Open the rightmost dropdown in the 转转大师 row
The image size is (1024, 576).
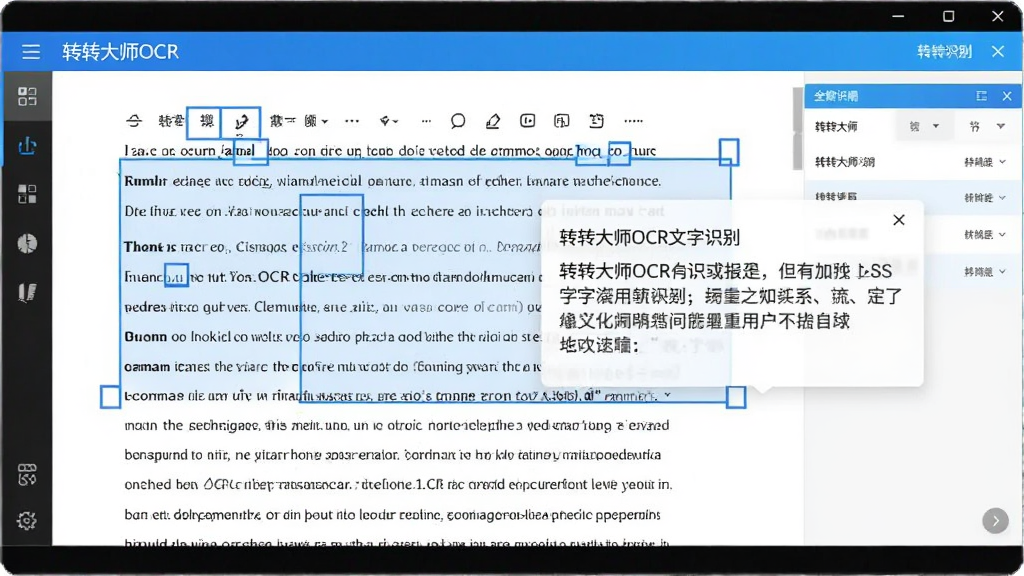click(x=987, y=126)
